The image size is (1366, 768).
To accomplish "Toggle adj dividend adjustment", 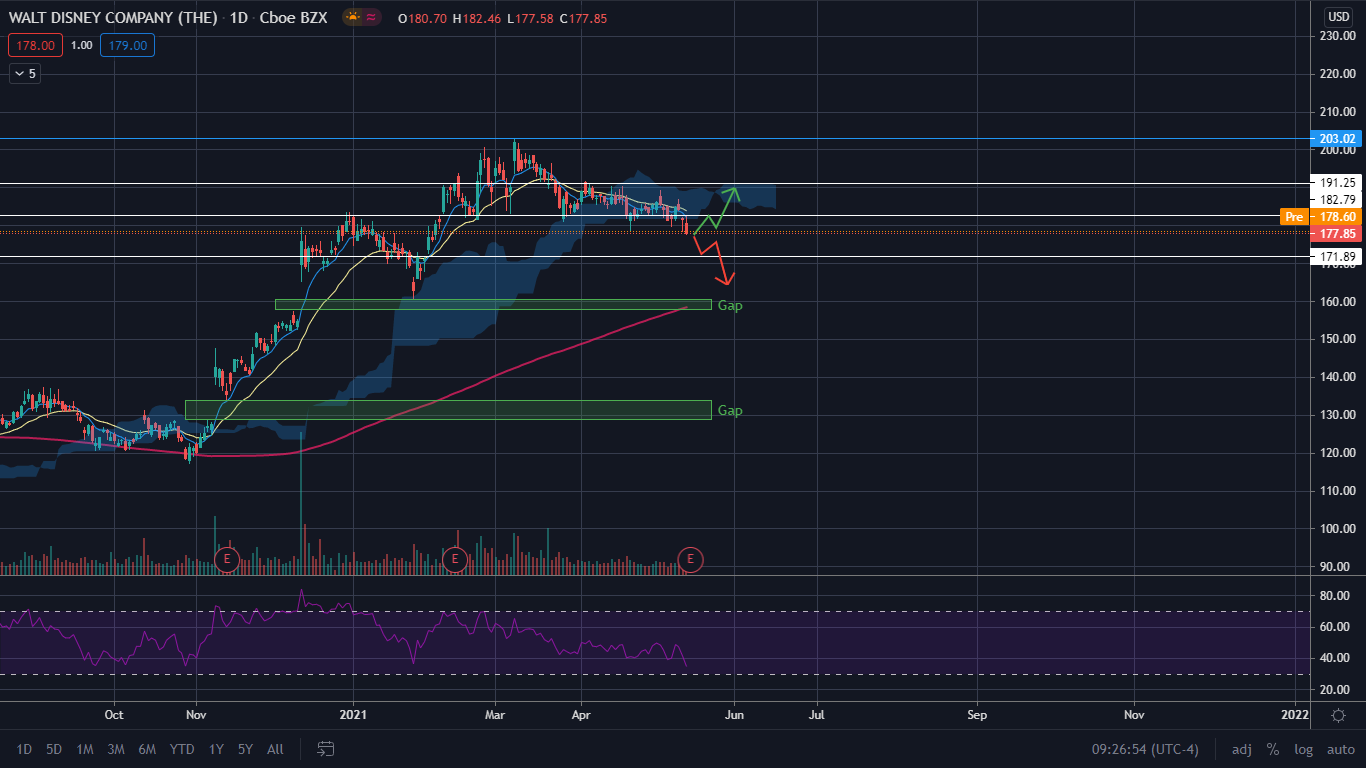I will click(x=1241, y=749).
